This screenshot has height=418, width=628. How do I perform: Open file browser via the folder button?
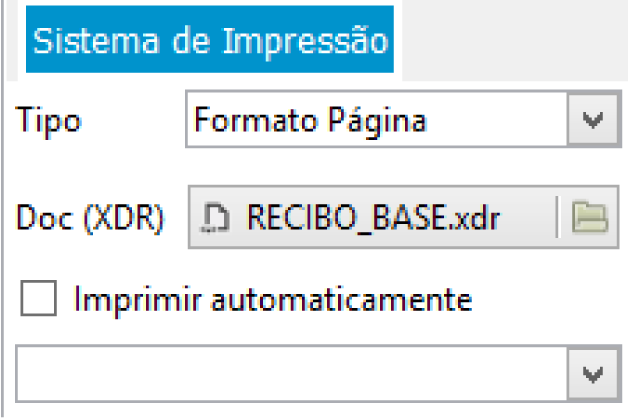(x=589, y=216)
